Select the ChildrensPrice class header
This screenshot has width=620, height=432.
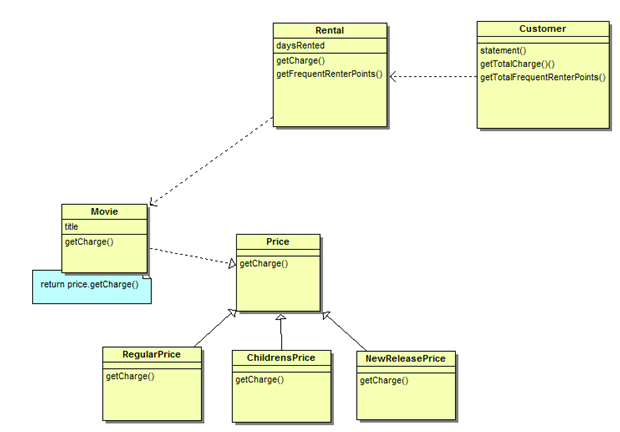tap(280, 358)
